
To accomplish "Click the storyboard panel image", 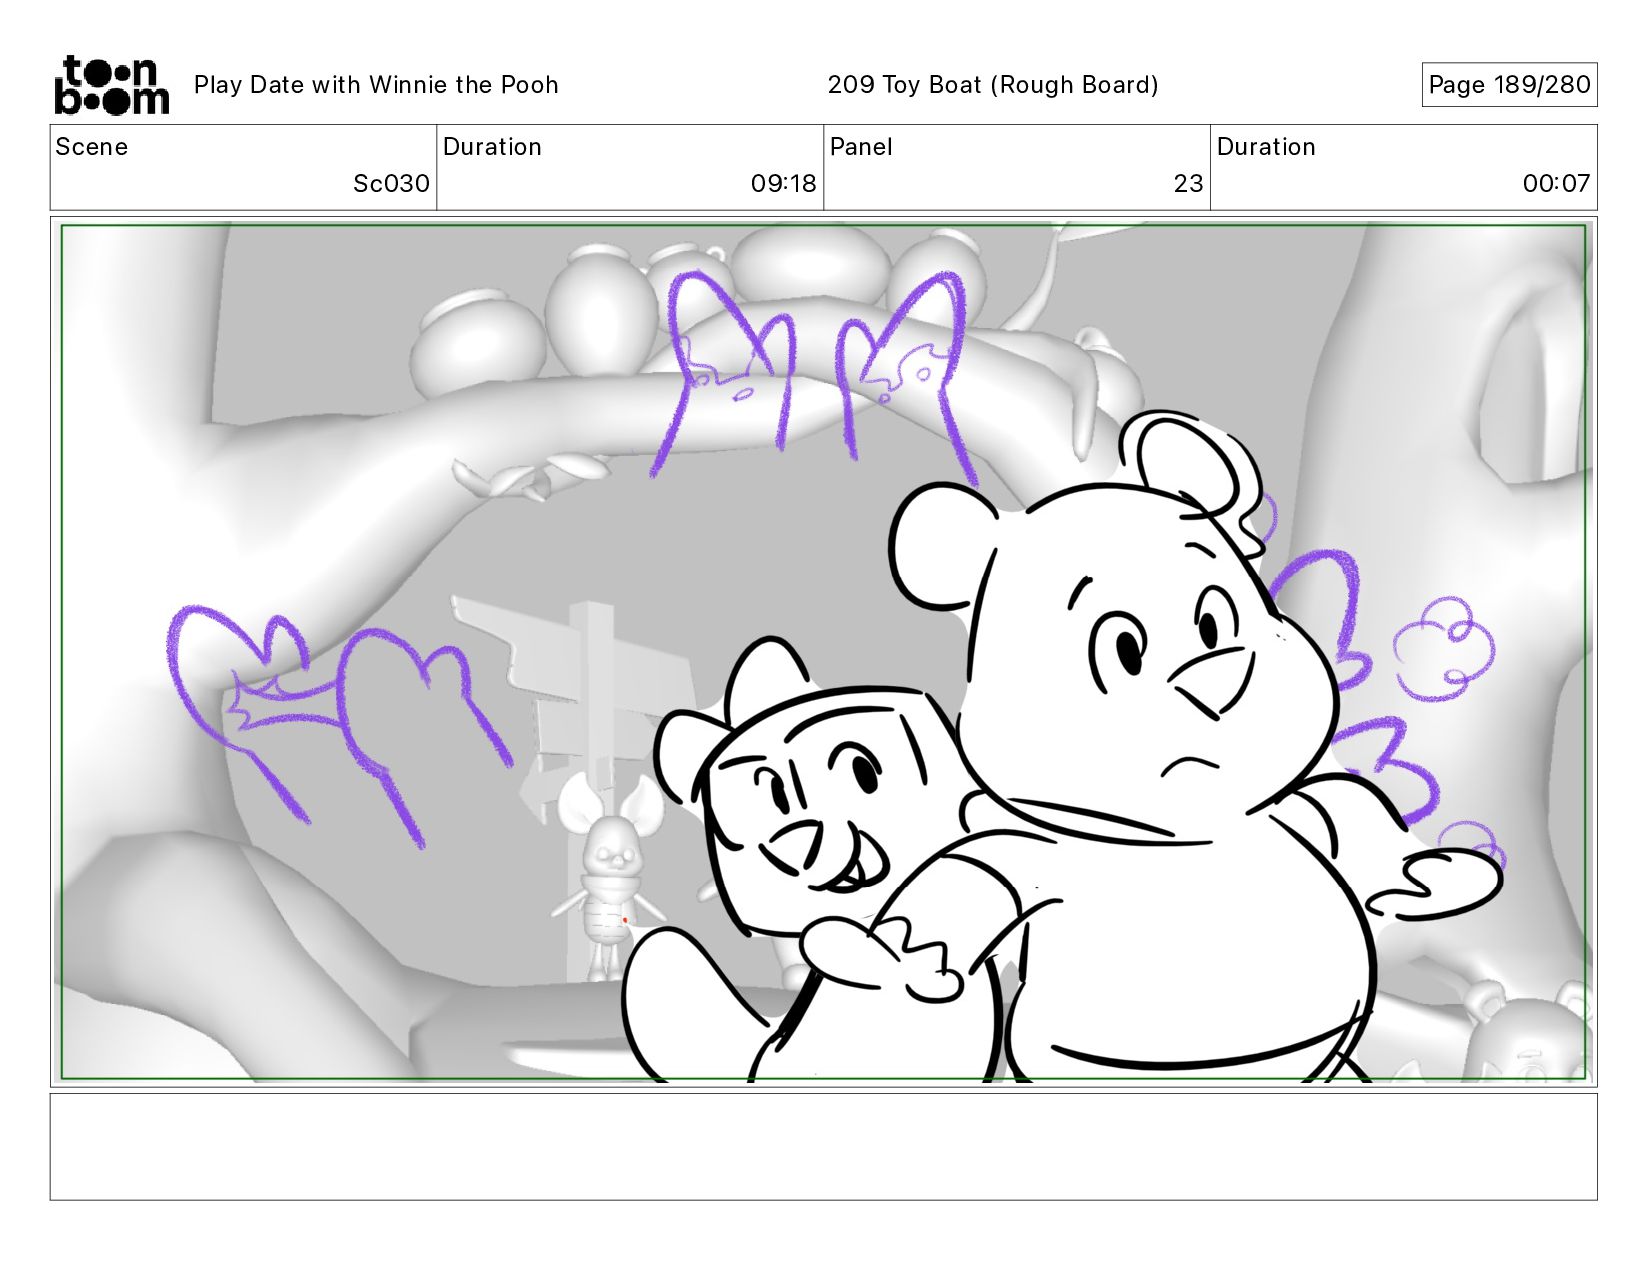I will pos(824,652).
